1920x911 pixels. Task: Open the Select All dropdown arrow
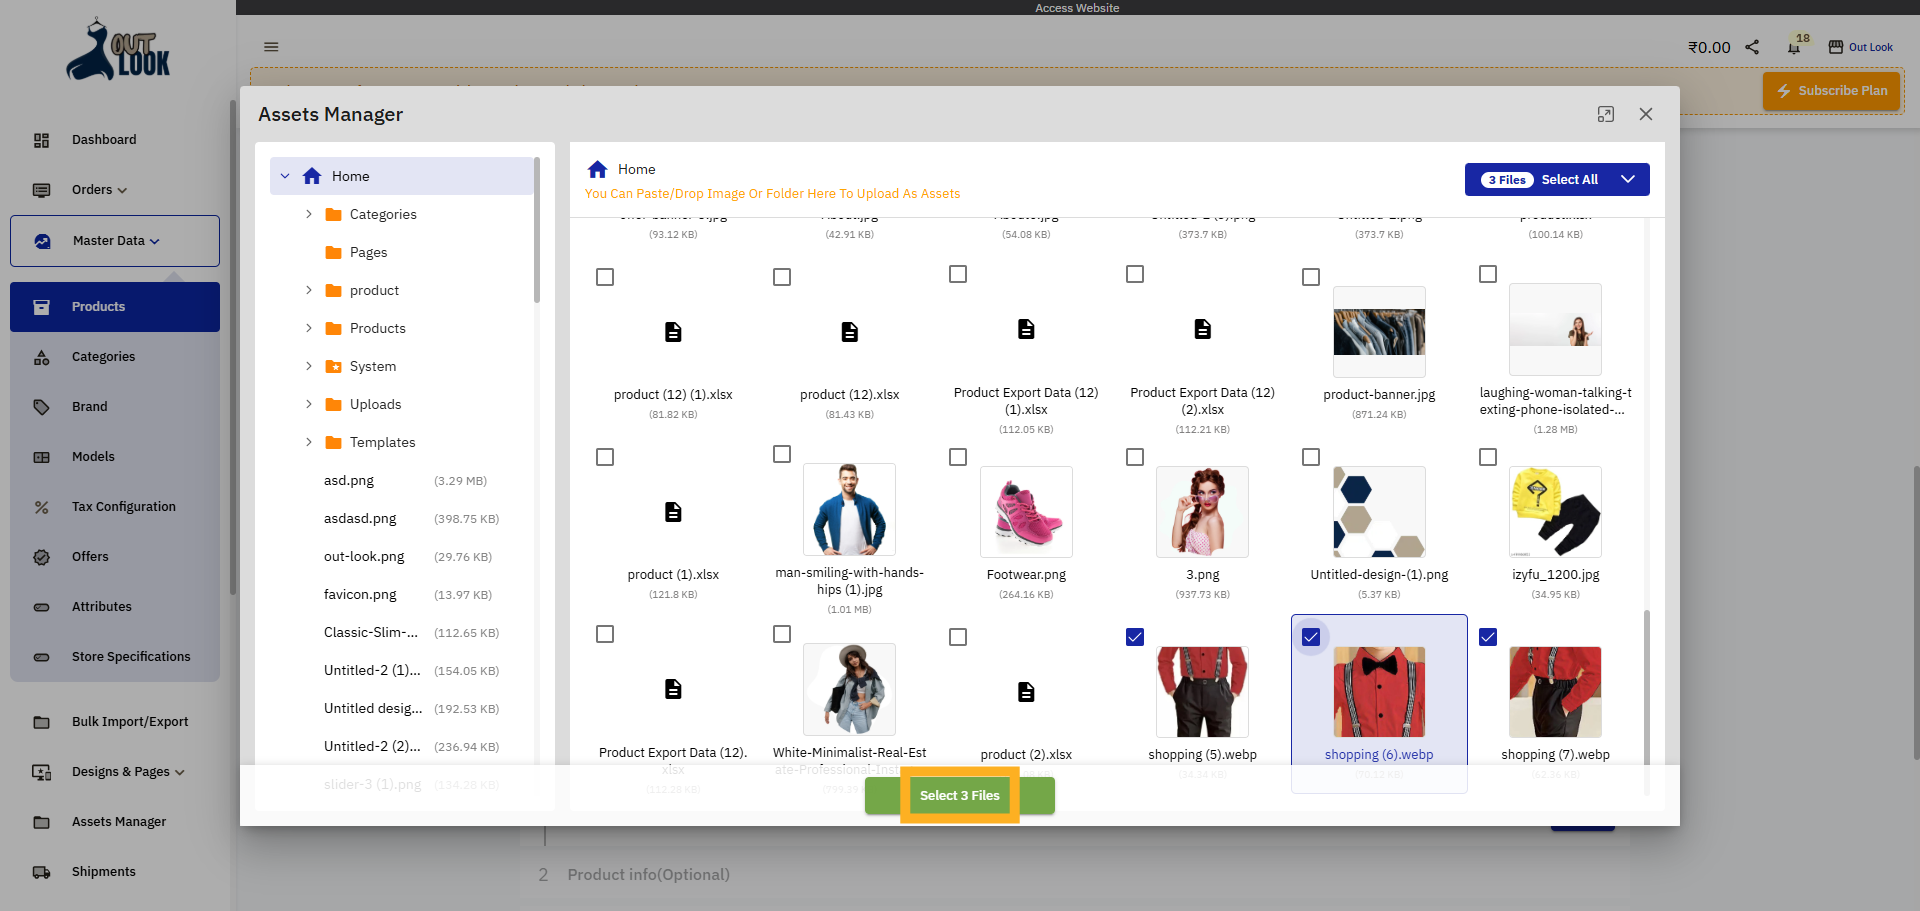1629,179
